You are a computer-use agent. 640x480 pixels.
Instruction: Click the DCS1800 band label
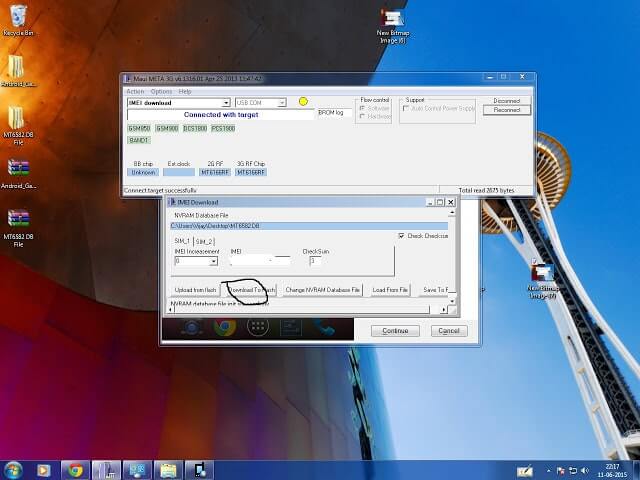[x=195, y=128]
